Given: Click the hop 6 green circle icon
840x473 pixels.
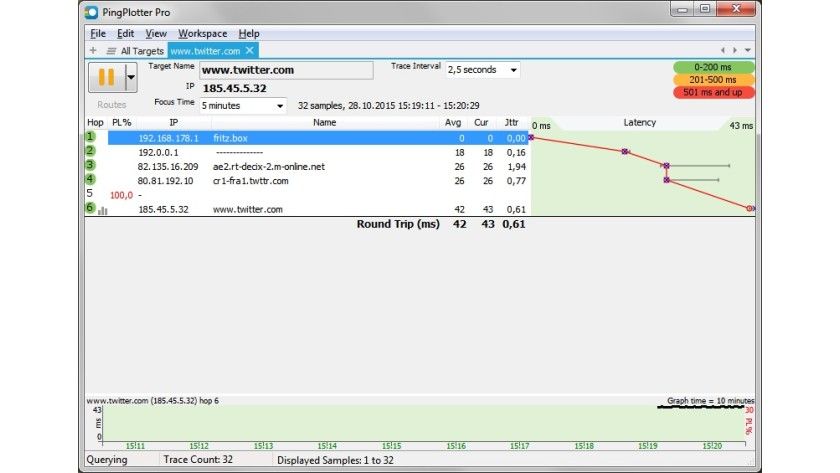Looking at the screenshot, I should [x=91, y=208].
